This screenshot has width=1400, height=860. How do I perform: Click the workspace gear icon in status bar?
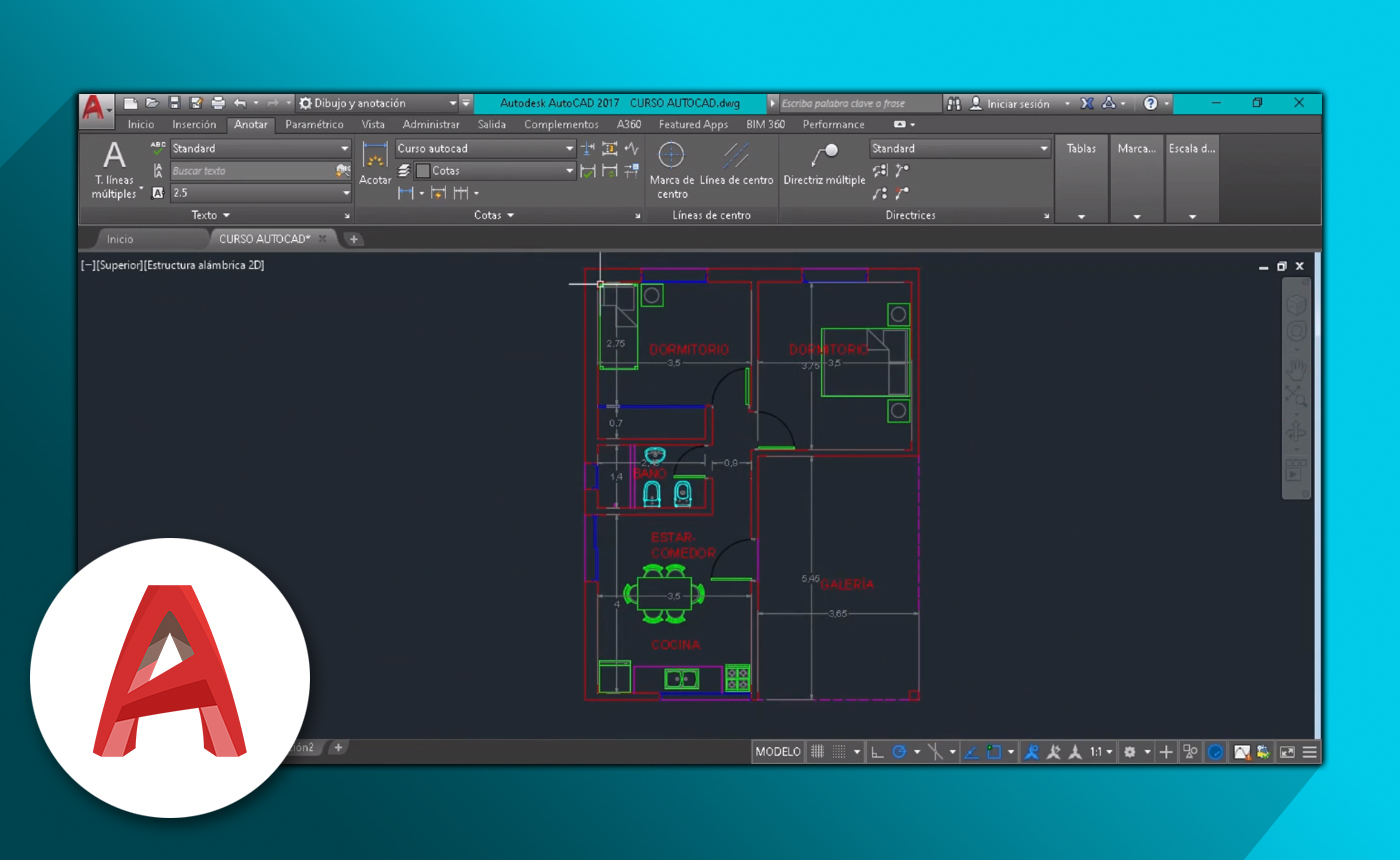1130,752
